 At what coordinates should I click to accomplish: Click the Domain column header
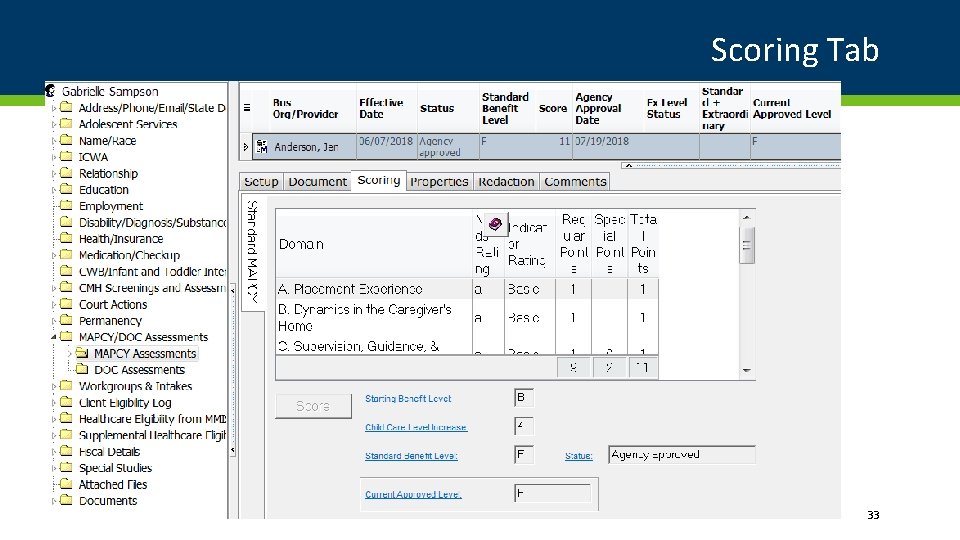coord(373,244)
